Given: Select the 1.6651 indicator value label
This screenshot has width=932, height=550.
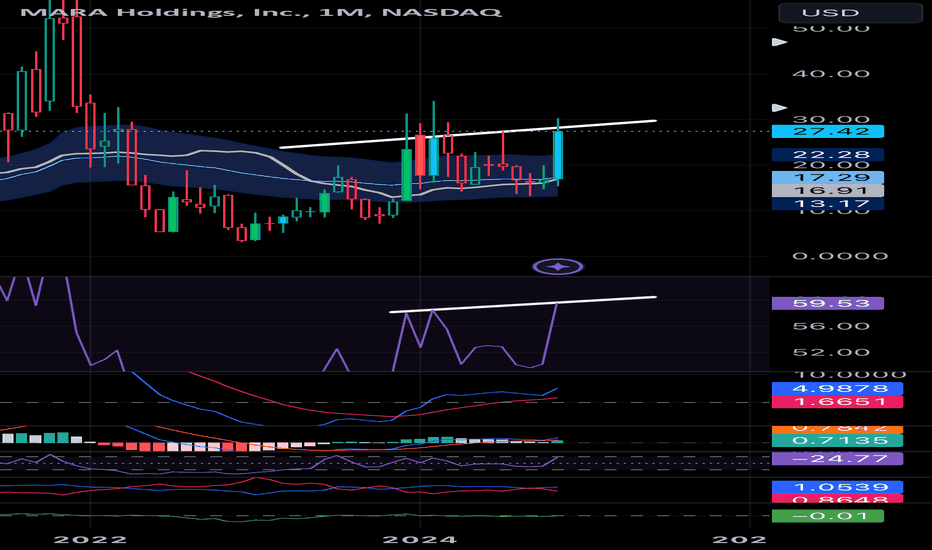Looking at the screenshot, I should coord(837,401).
